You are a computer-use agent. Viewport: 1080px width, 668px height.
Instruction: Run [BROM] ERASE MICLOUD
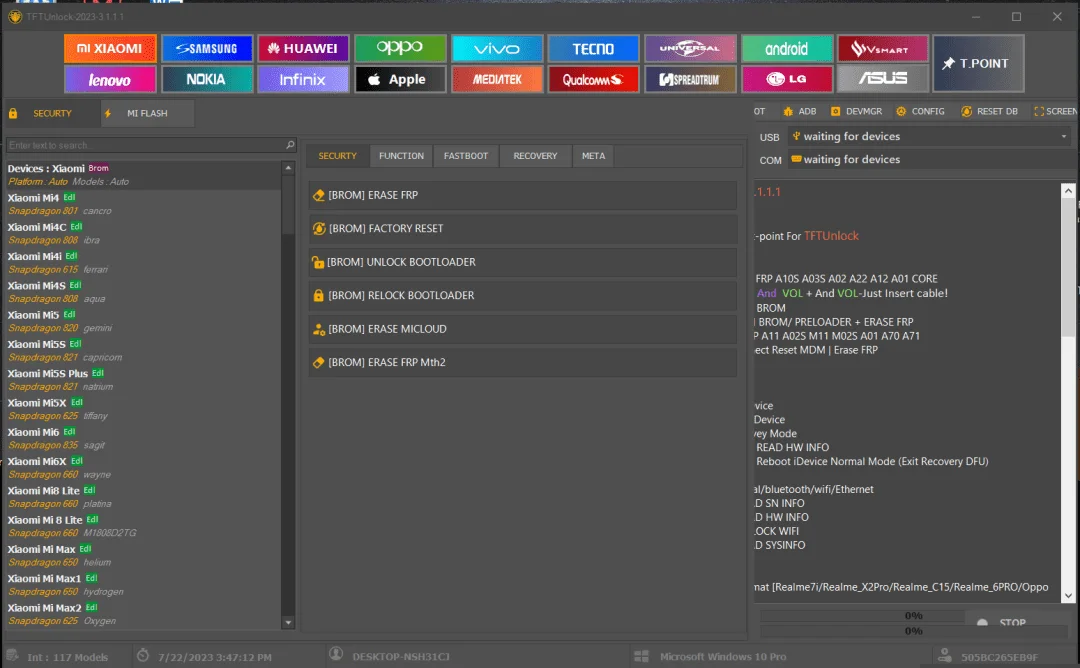coord(523,328)
